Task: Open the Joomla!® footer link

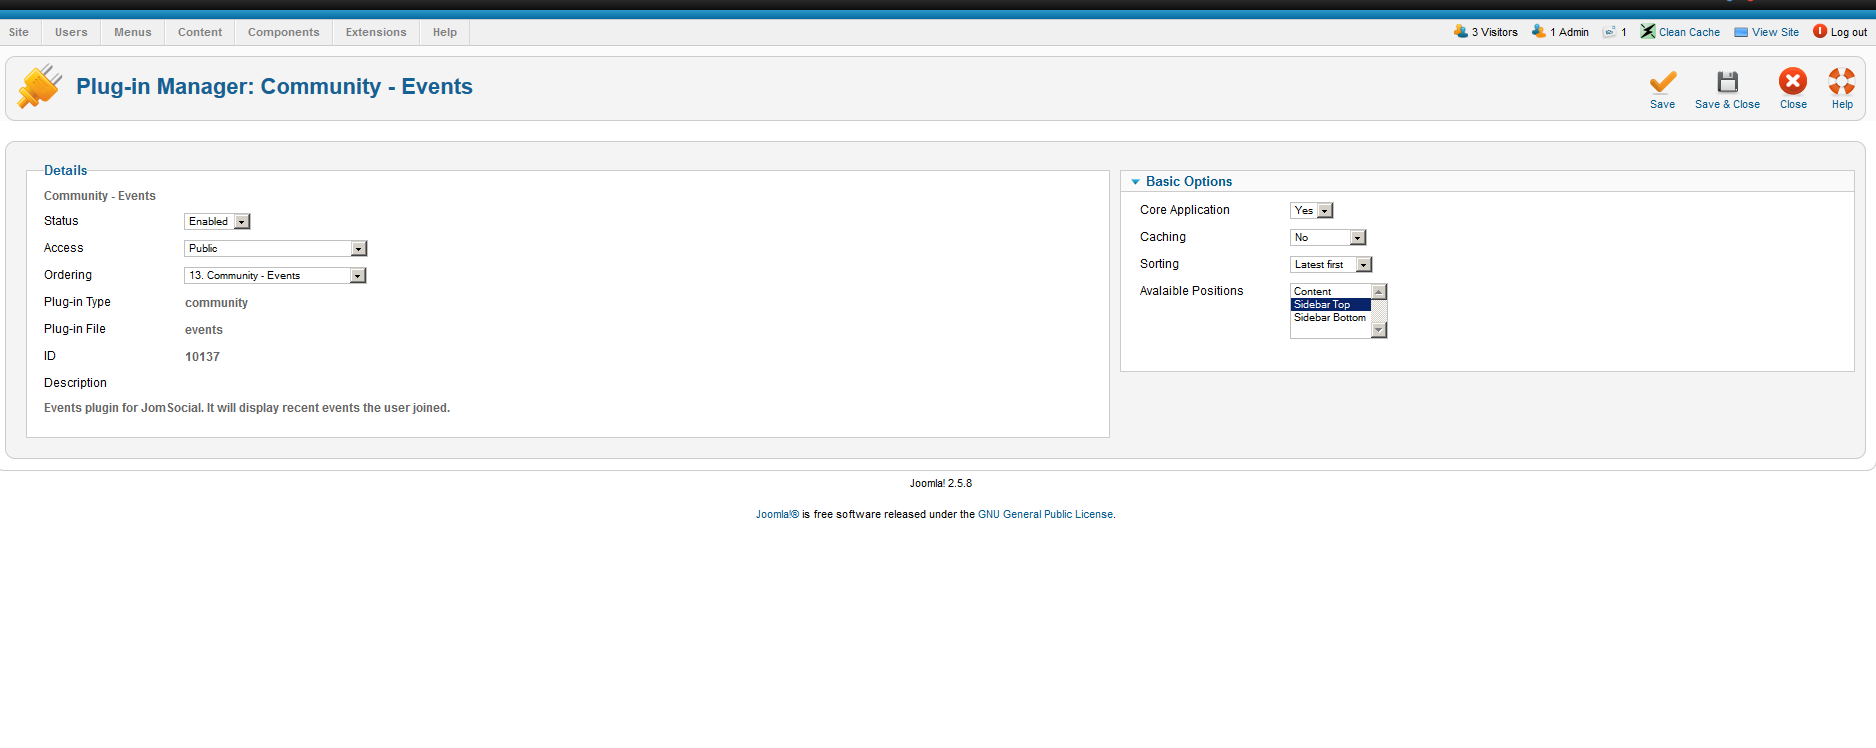Action: [x=777, y=514]
